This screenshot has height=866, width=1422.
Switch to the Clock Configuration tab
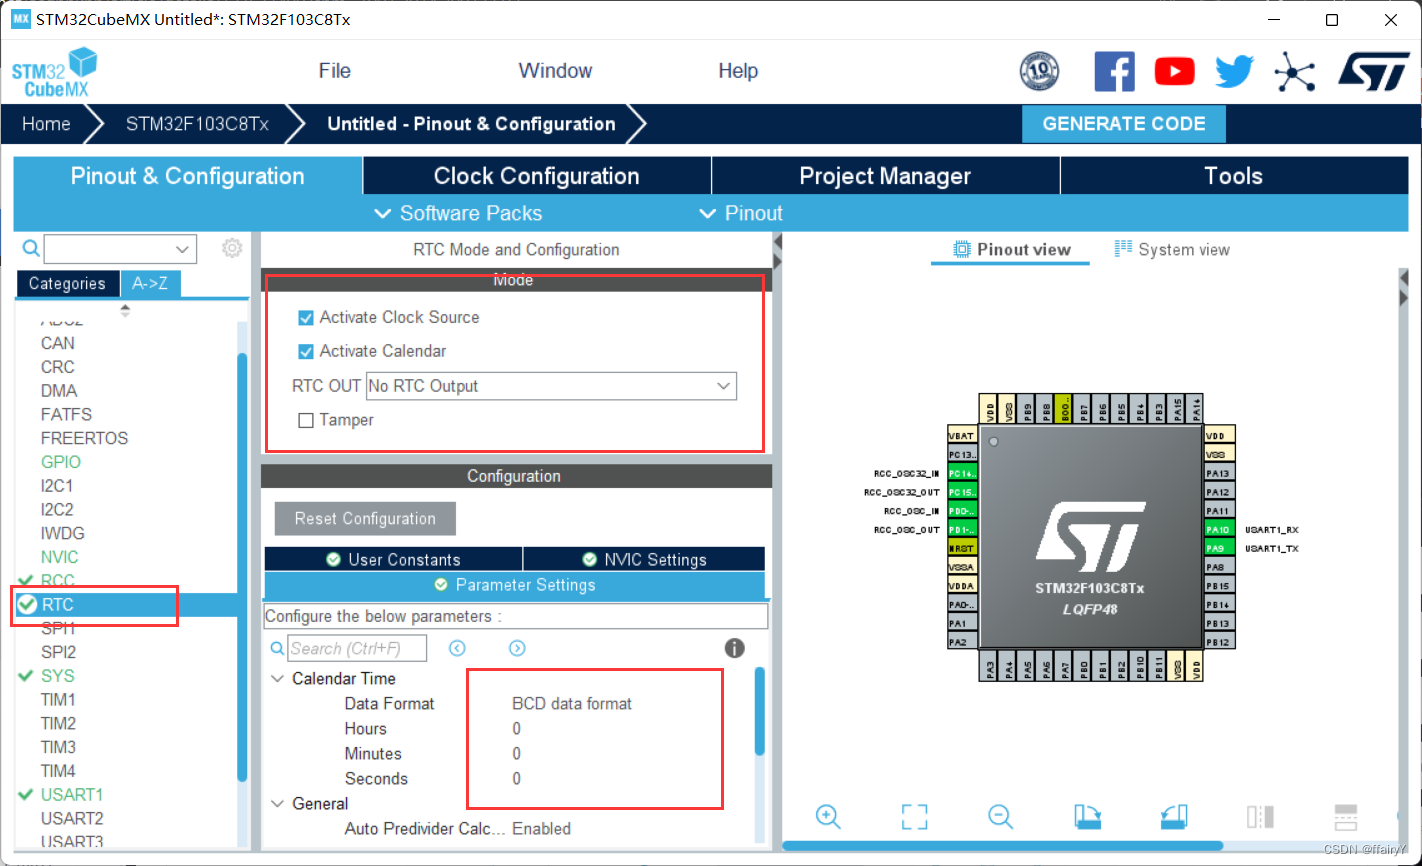coord(537,176)
